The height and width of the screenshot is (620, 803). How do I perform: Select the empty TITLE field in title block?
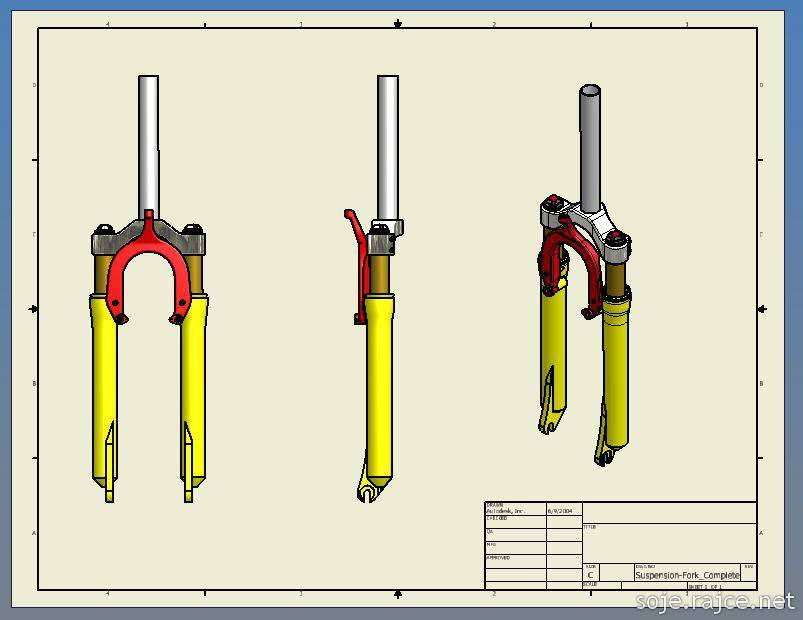click(669, 540)
